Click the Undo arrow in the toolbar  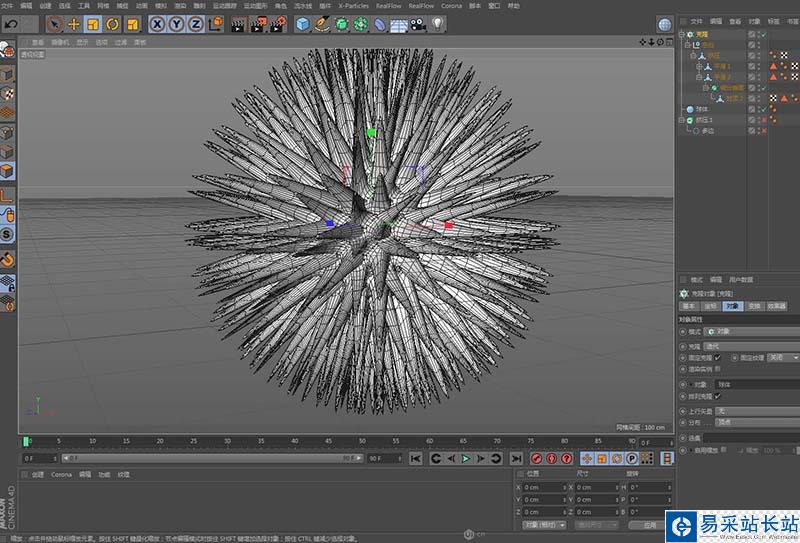pyautogui.click(x=12, y=23)
